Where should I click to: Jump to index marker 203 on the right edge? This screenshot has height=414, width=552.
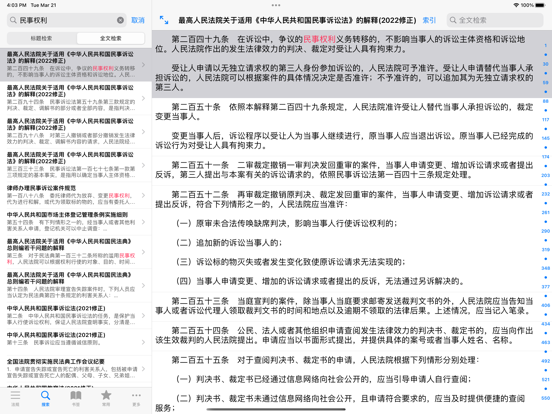[x=546, y=175]
